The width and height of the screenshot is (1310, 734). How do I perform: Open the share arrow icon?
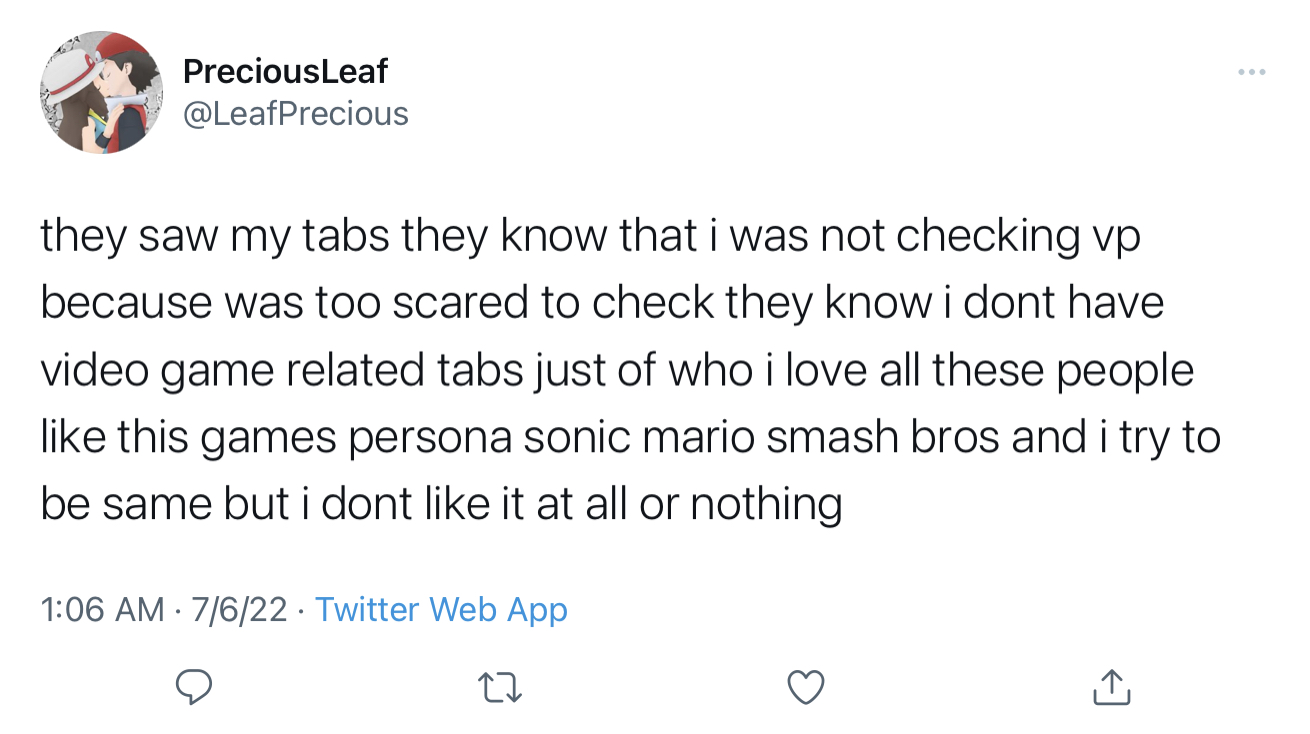click(x=1111, y=686)
